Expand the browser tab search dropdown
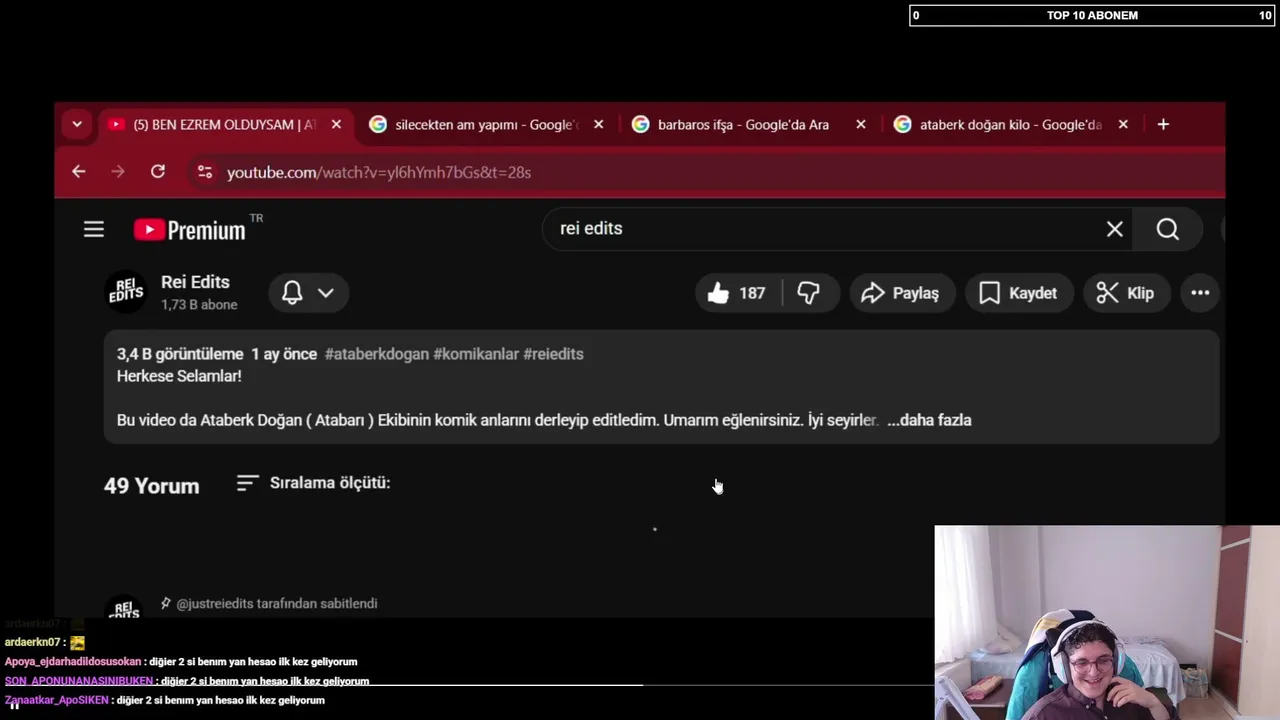Image resolution: width=1280 pixels, height=720 pixels. [77, 124]
